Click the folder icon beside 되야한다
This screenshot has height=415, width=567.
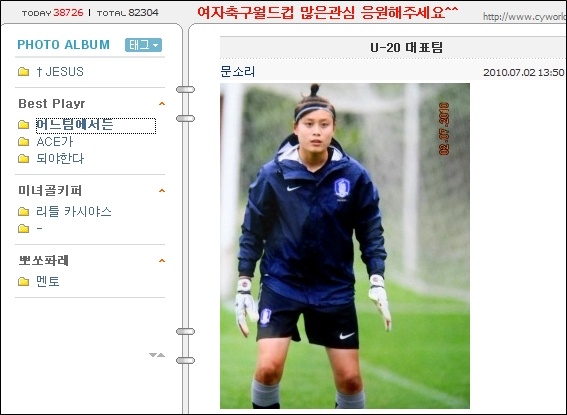pyautogui.click(x=24, y=158)
